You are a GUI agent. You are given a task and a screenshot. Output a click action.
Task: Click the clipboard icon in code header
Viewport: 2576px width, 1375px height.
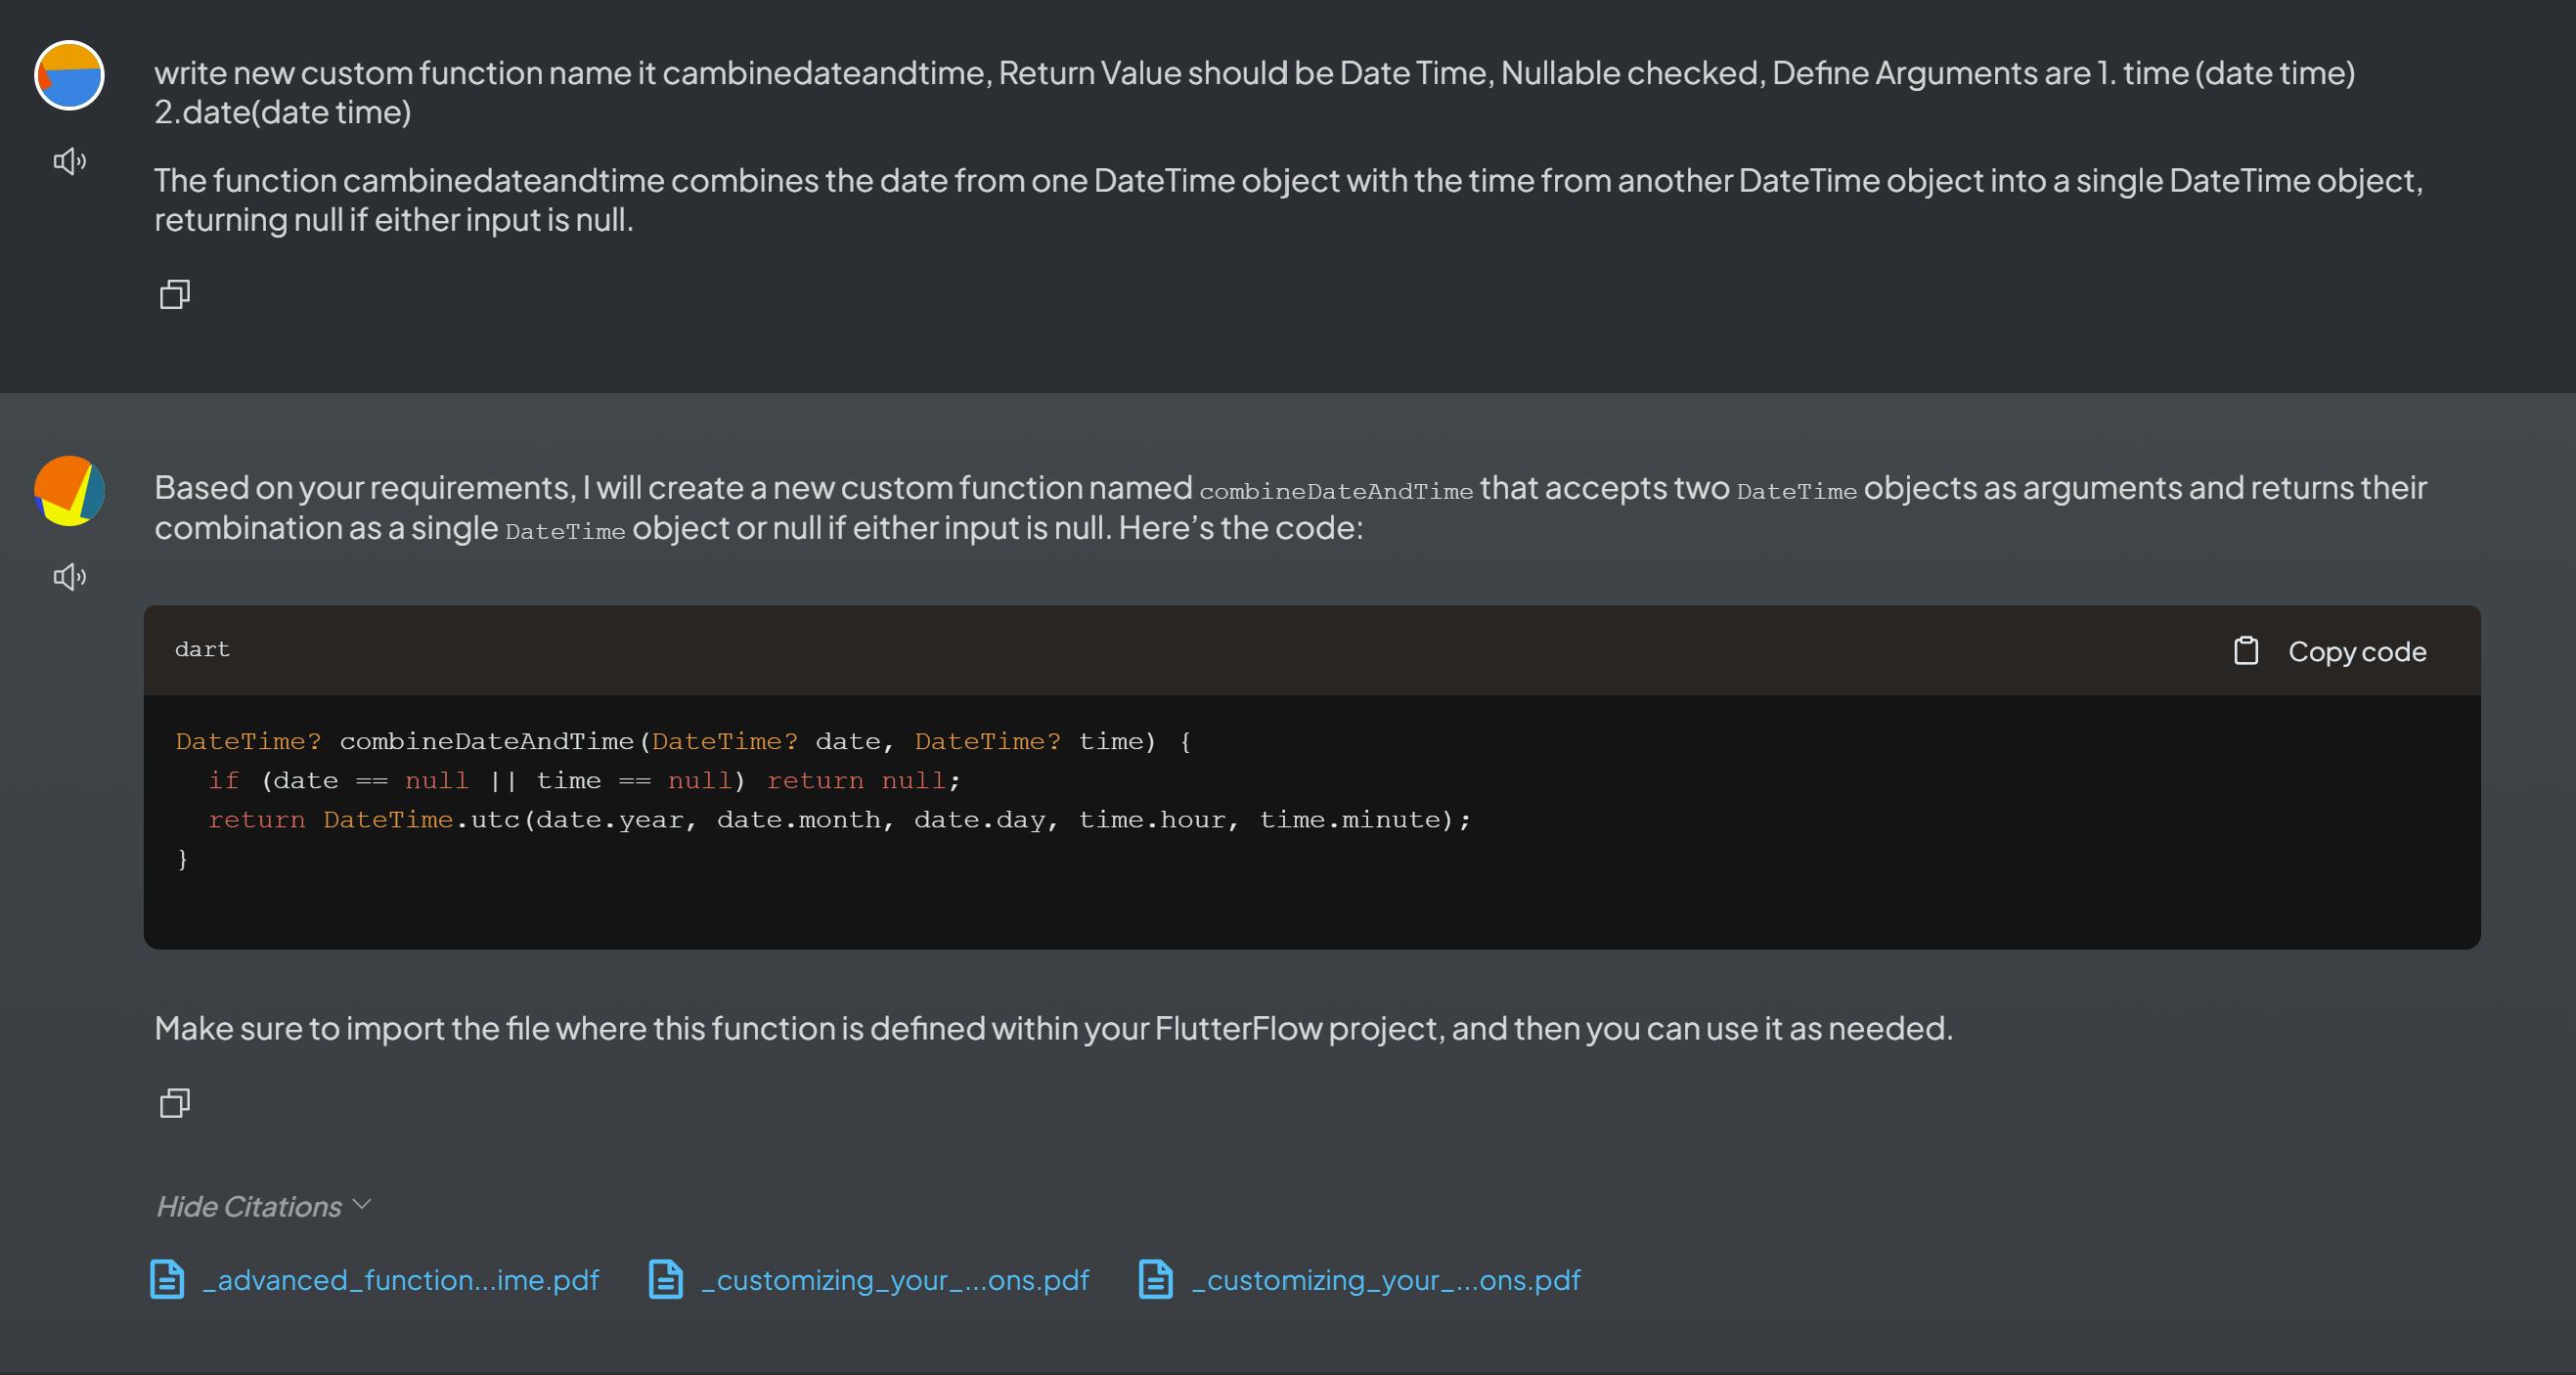(x=2246, y=651)
